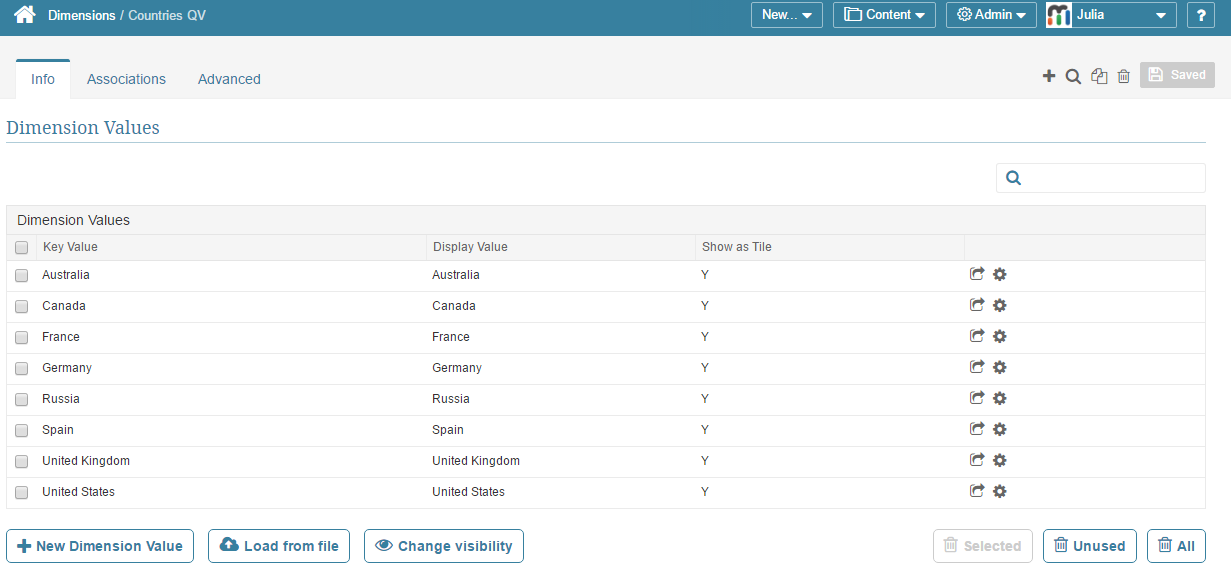Click the plus icon in top toolbar
This screenshot has height=569, width=1231.
1049,76
